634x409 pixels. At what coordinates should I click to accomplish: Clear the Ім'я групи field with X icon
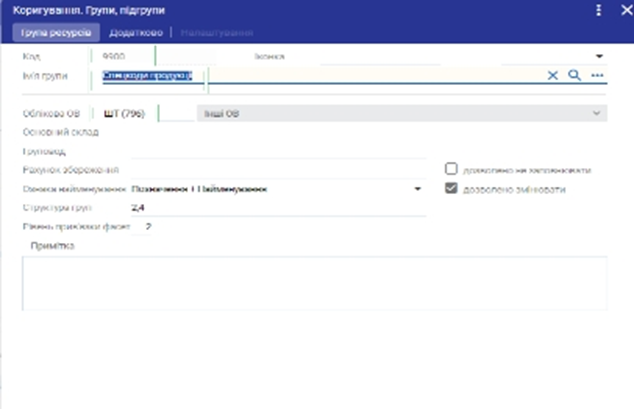(552, 75)
